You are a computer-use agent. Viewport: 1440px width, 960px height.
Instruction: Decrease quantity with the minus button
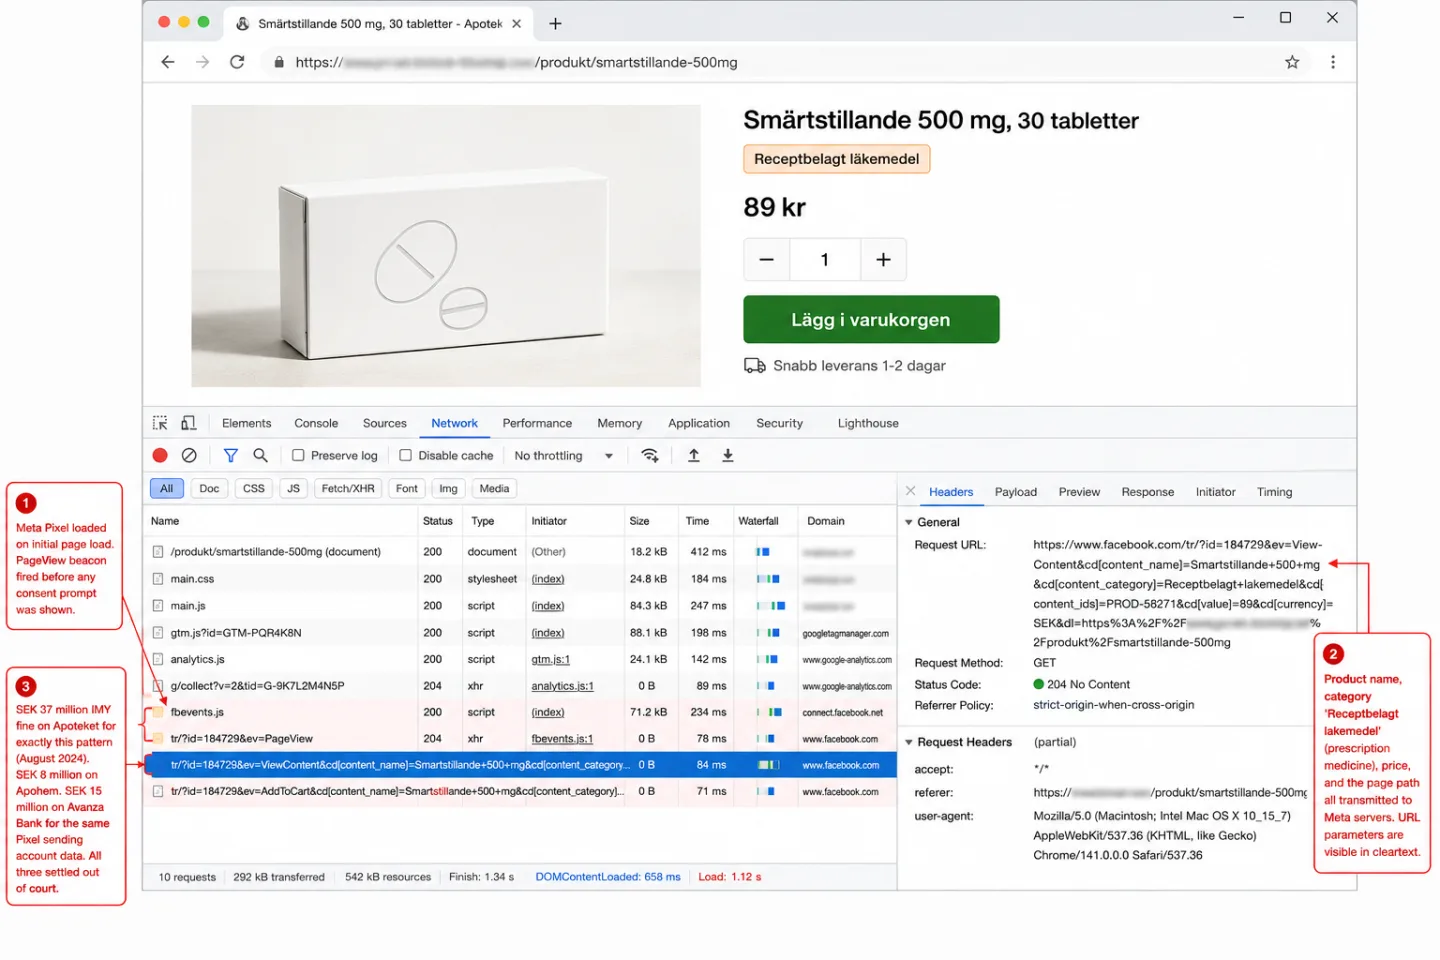point(767,260)
